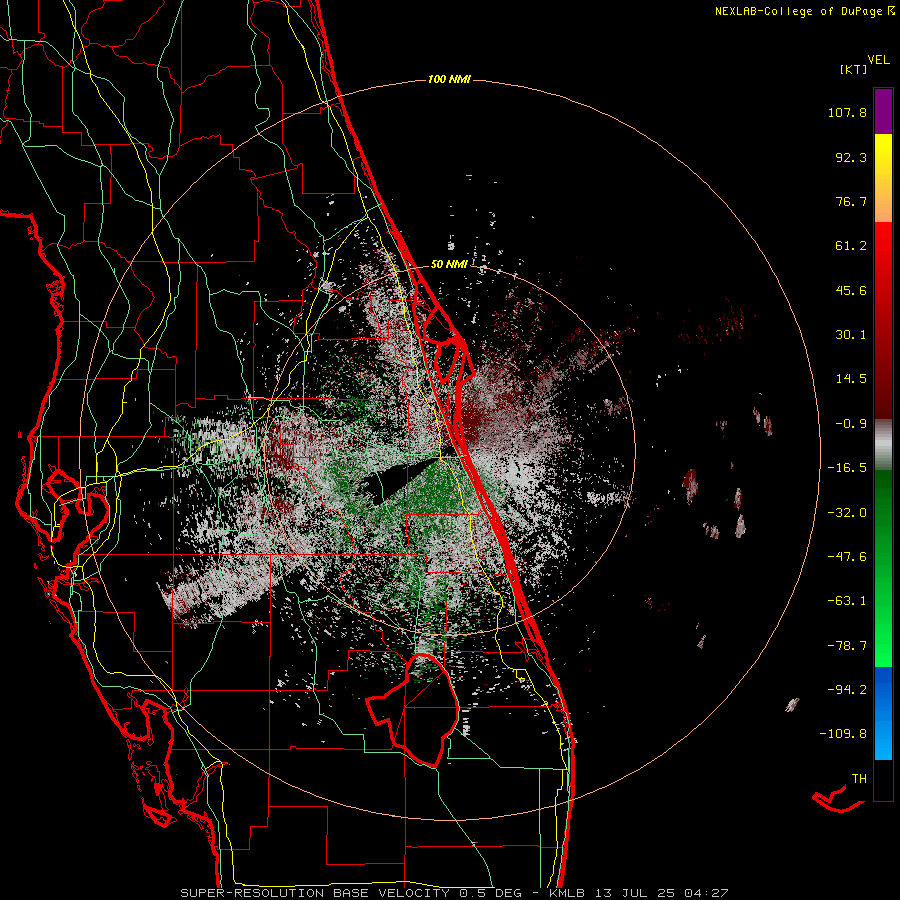
Task: Click the 61.2 velocity scale value
Action: point(851,246)
